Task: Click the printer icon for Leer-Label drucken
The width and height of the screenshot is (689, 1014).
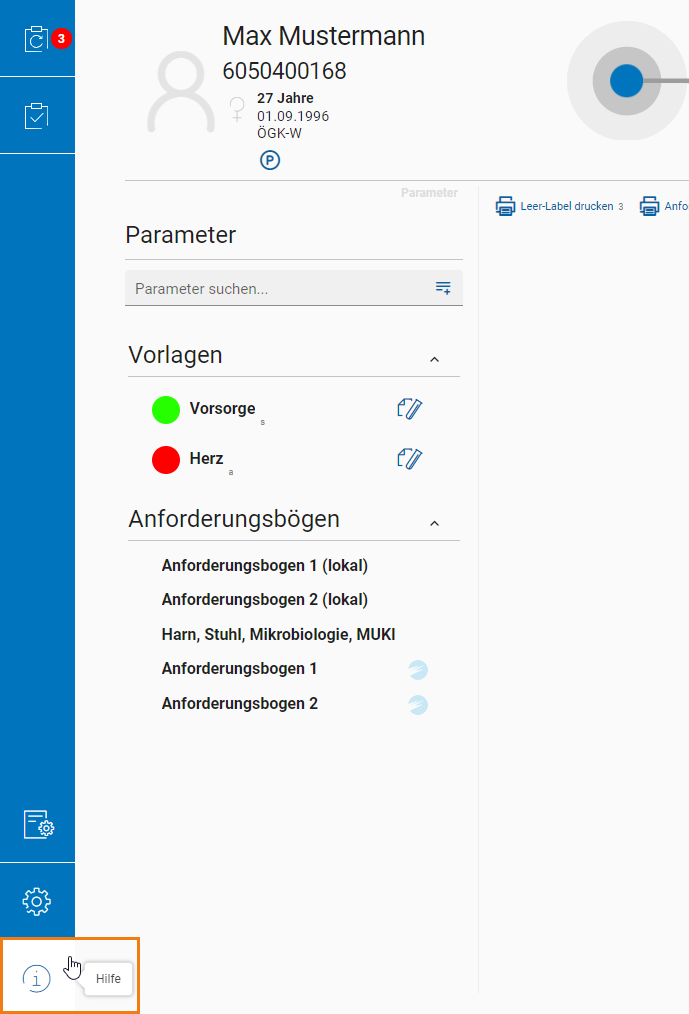Action: 505,206
